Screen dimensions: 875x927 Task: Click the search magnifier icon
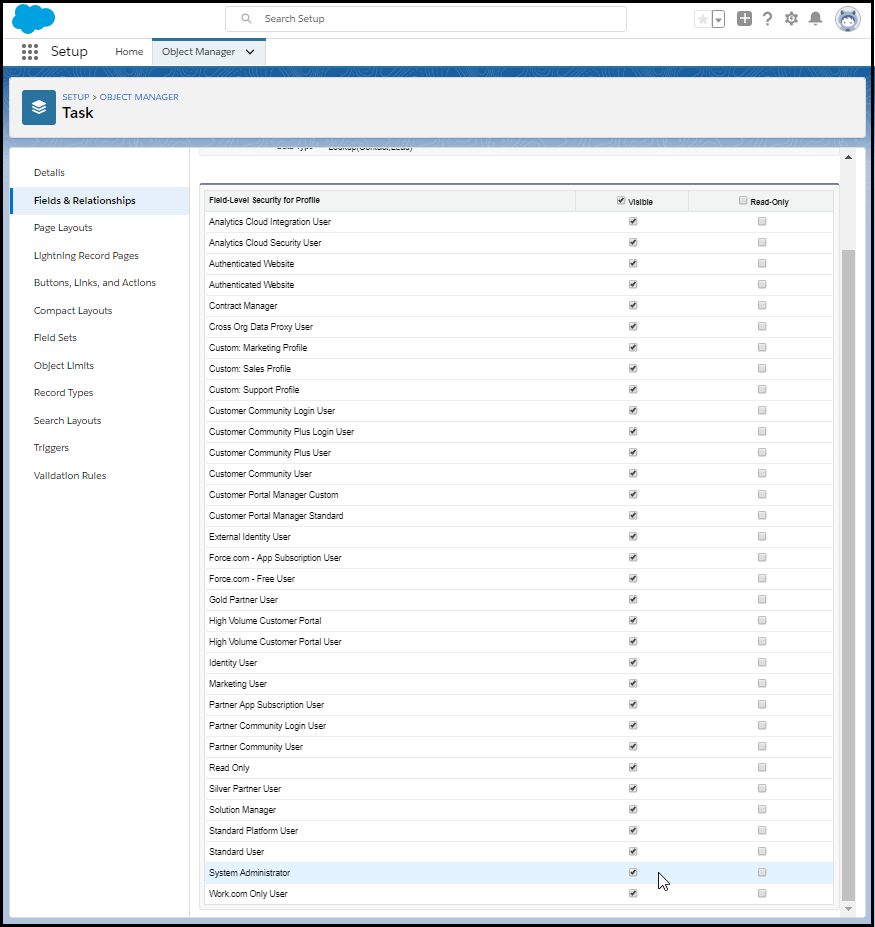pyautogui.click(x=247, y=19)
